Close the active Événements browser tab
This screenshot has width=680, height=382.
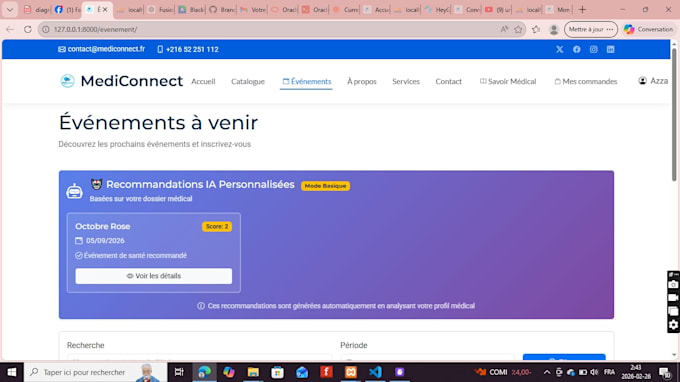point(105,10)
